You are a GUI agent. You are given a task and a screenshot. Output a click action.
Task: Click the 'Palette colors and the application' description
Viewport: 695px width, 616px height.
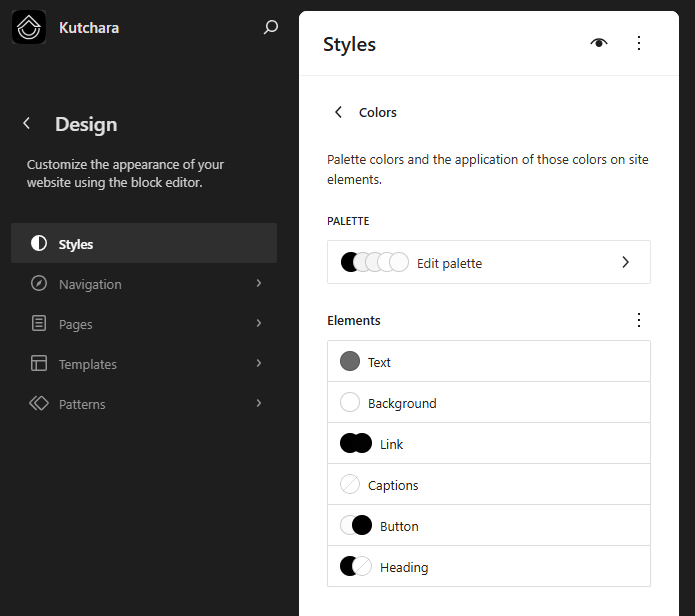tap(488, 169)
